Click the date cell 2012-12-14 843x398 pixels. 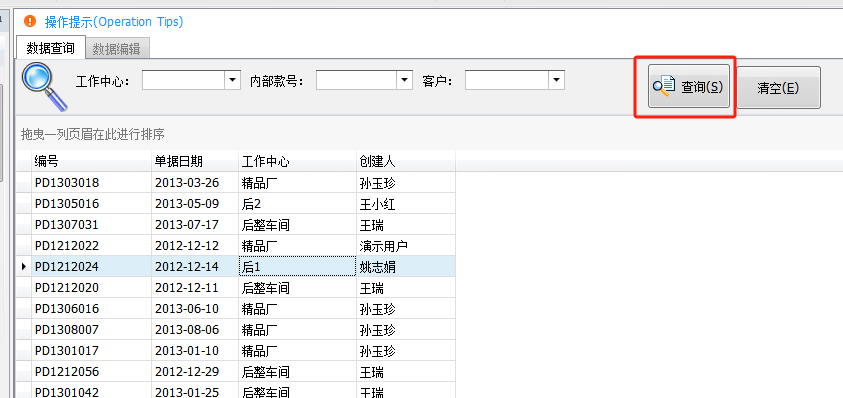coord(195,267)
